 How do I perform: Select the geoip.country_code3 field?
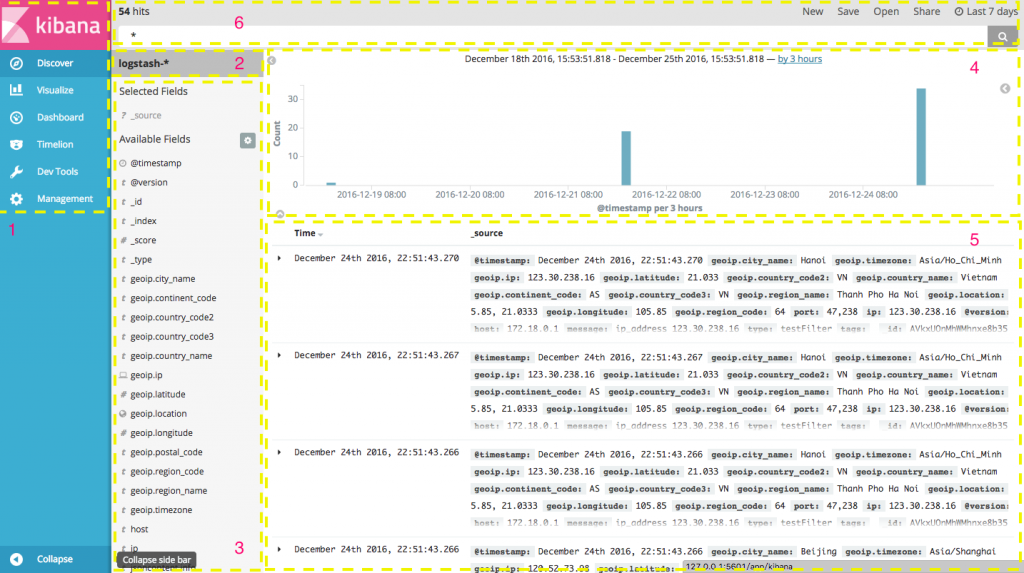pyautogui.click(x=172, y=336)
